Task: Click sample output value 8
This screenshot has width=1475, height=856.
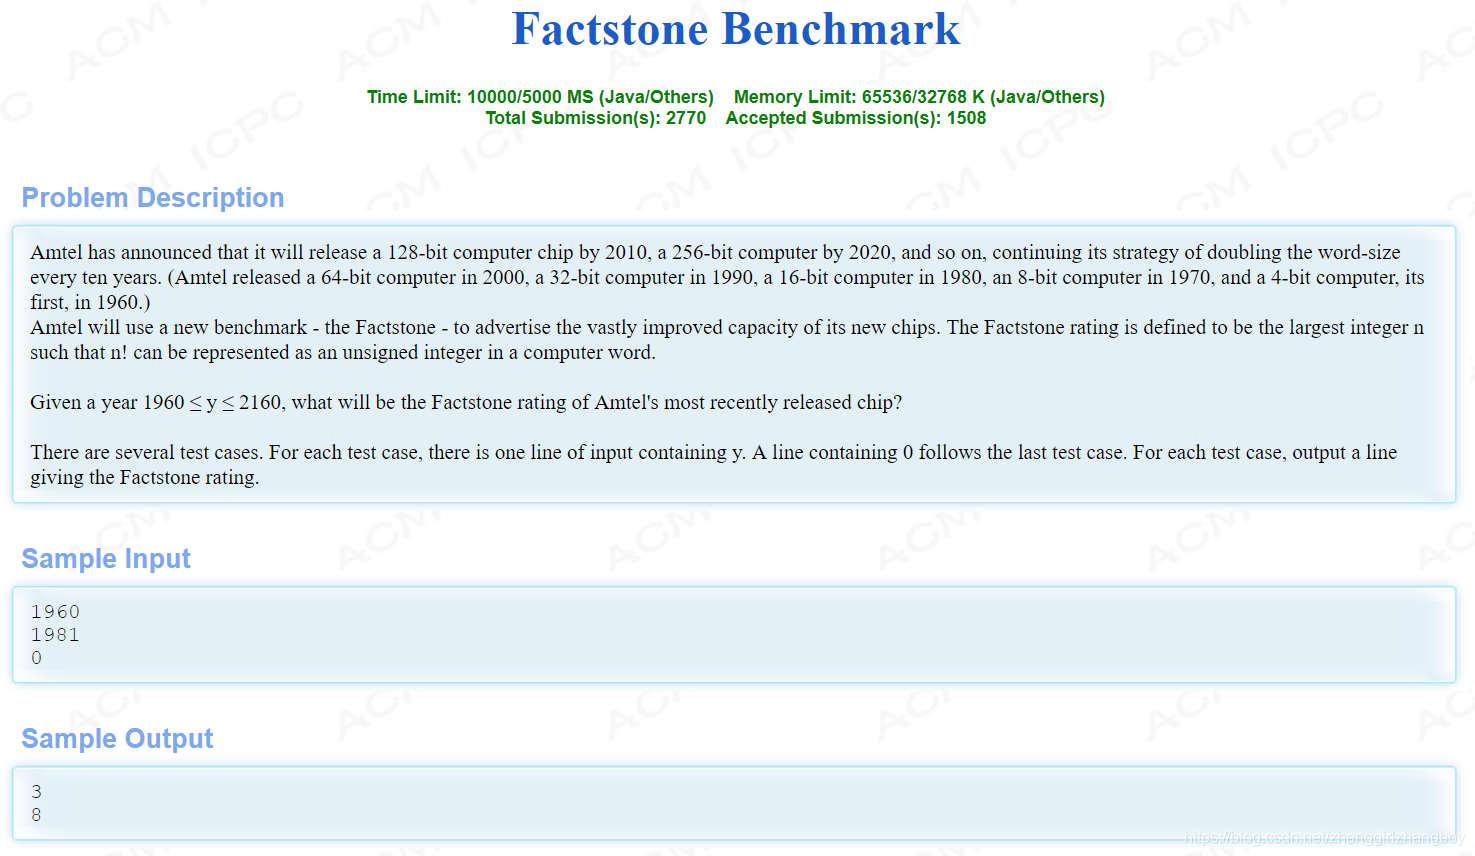Action: coord(37,815)
